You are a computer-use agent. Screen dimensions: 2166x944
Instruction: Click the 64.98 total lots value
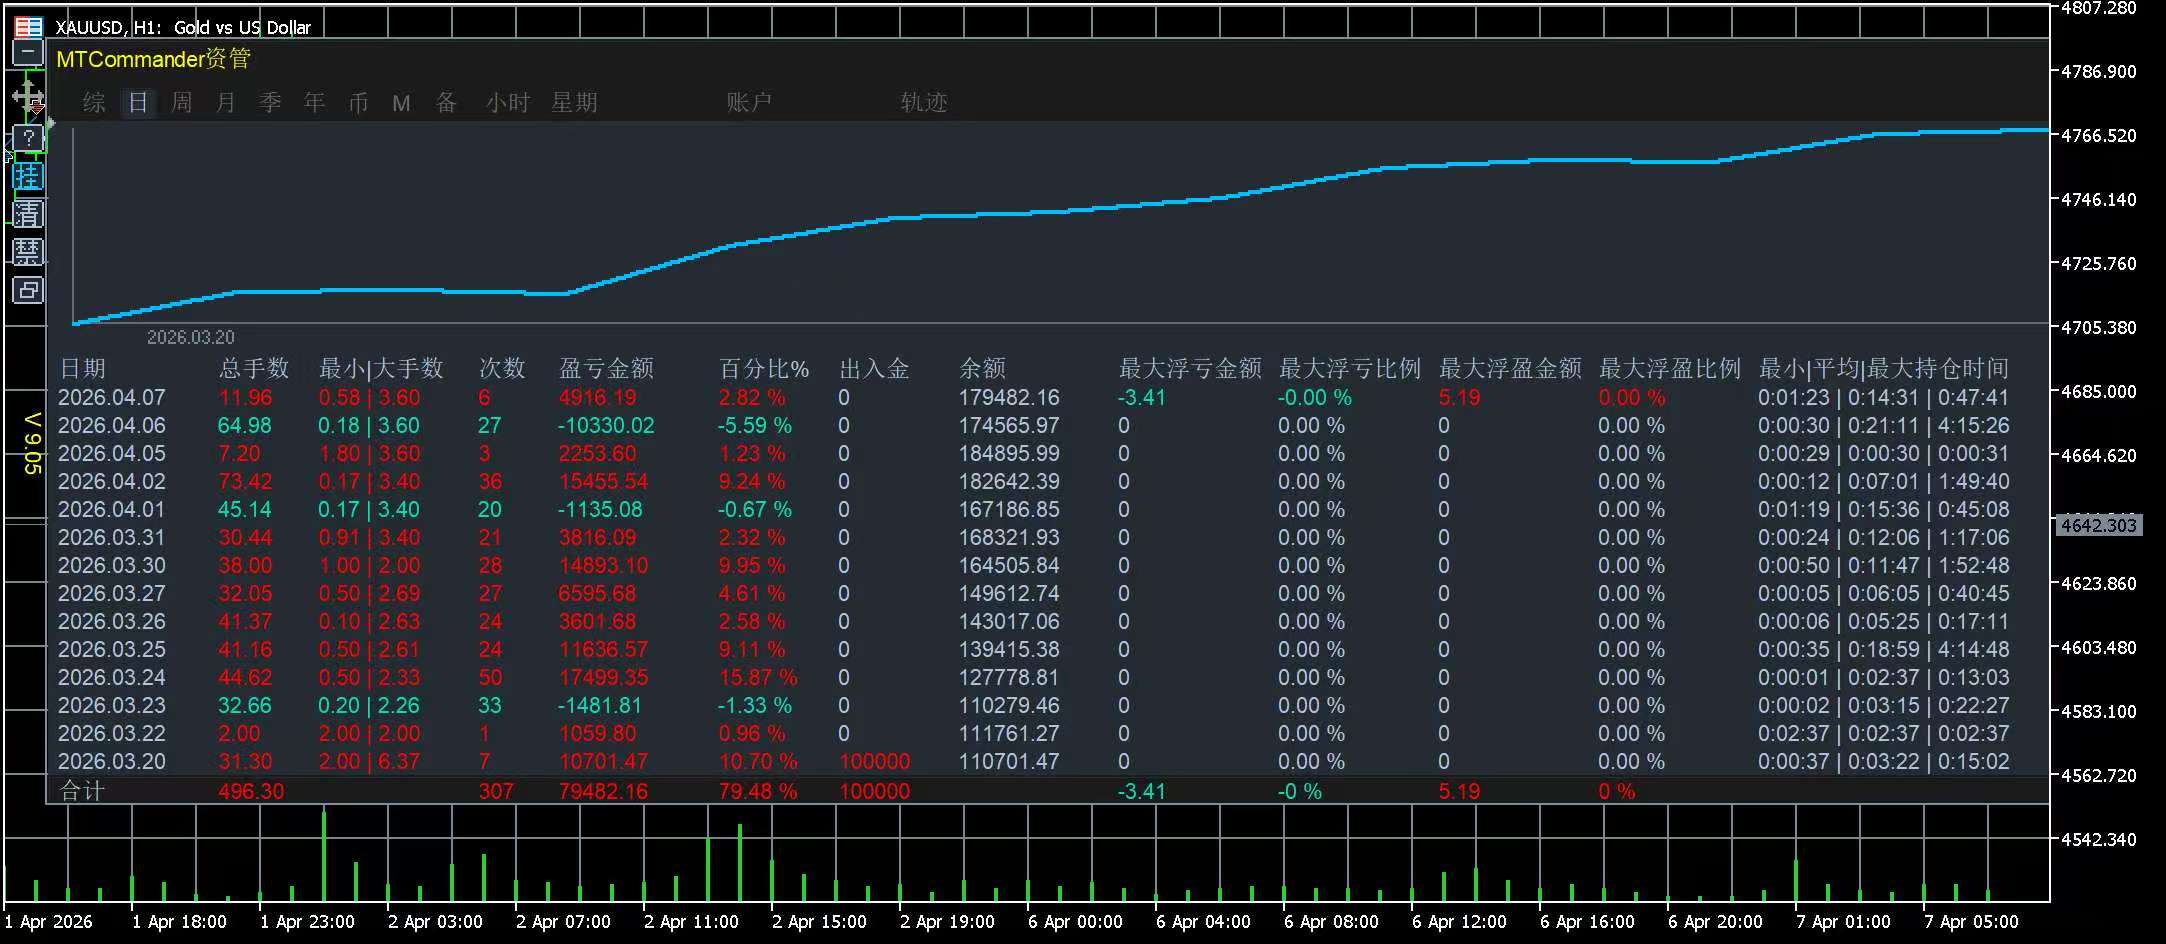pos(245,425)
